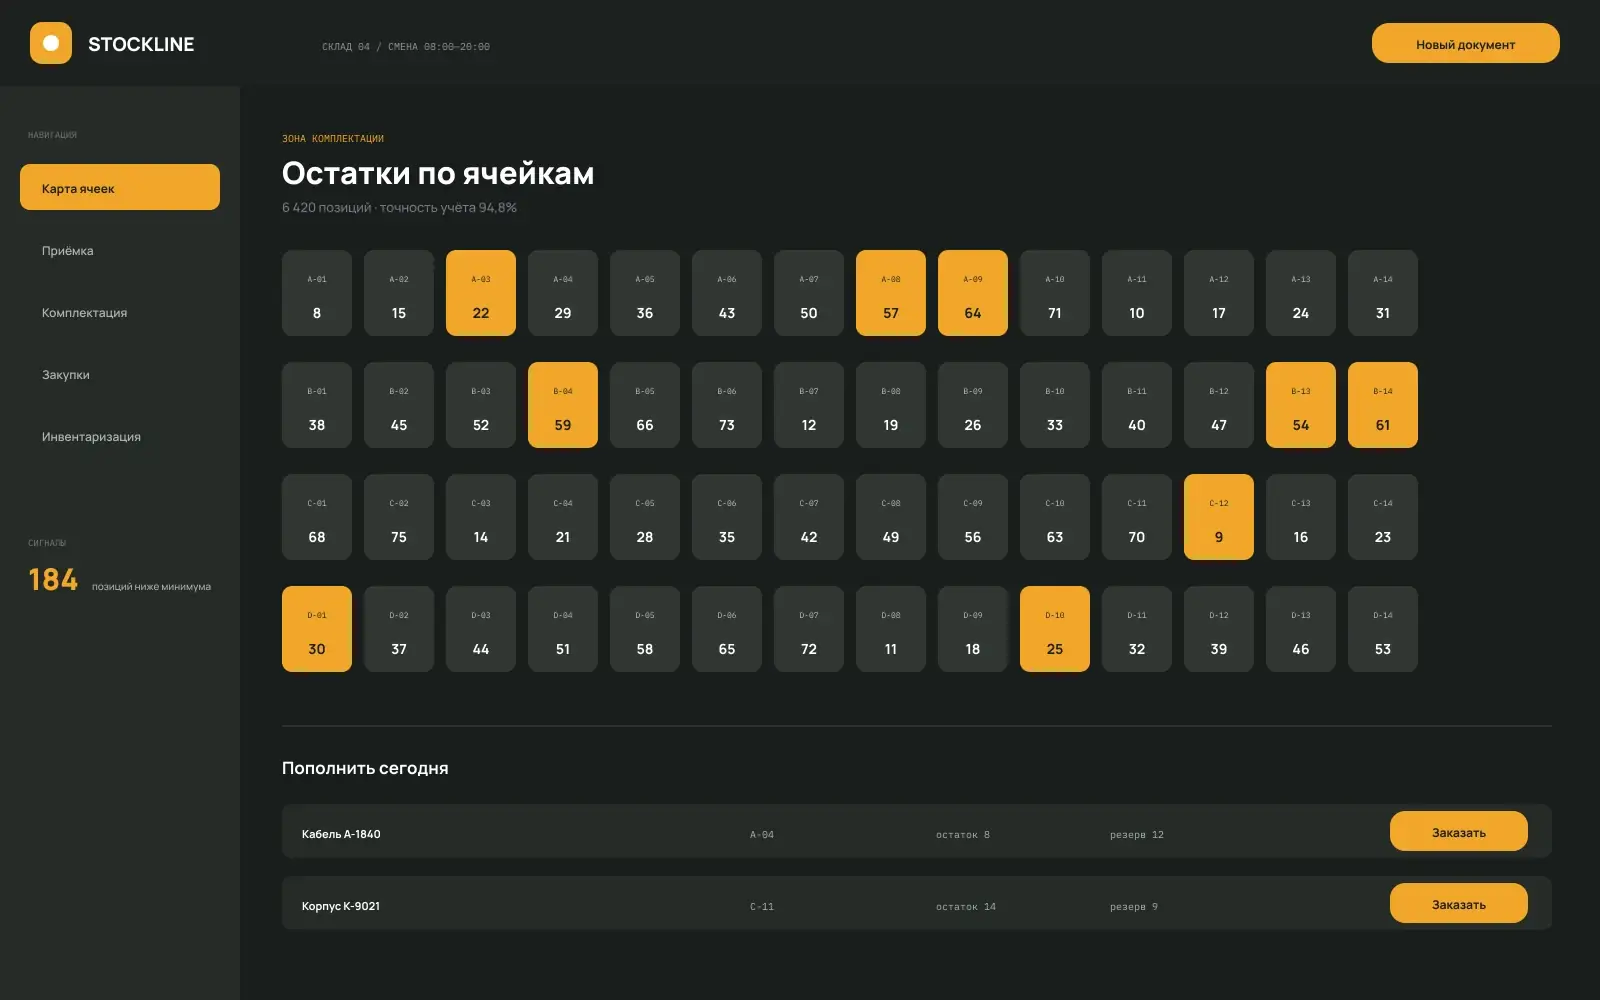Select highlighted cell B-14 with 61
This screenshot has height=1000, width=1600.
[x=1383, y=405]
